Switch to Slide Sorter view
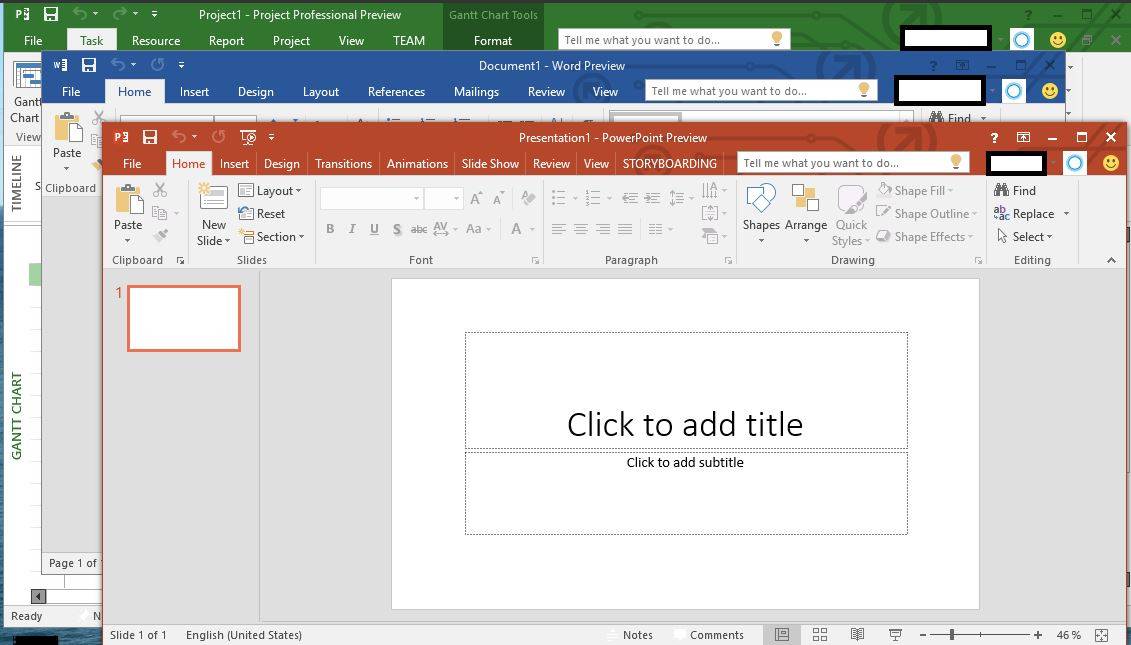Viewport: 1131px width, 645px height. 820,635
